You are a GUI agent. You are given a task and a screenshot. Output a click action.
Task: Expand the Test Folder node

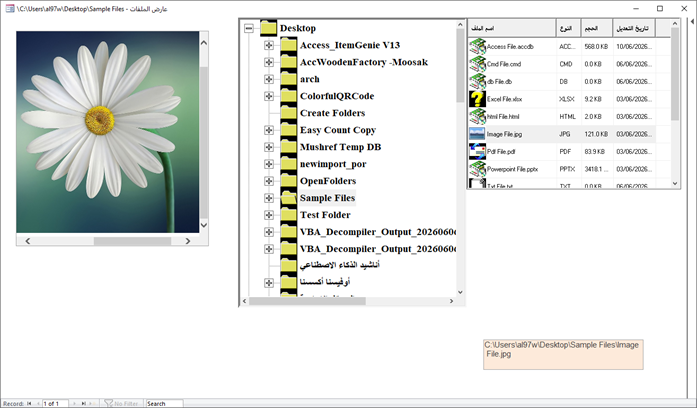tap(268, 215)
